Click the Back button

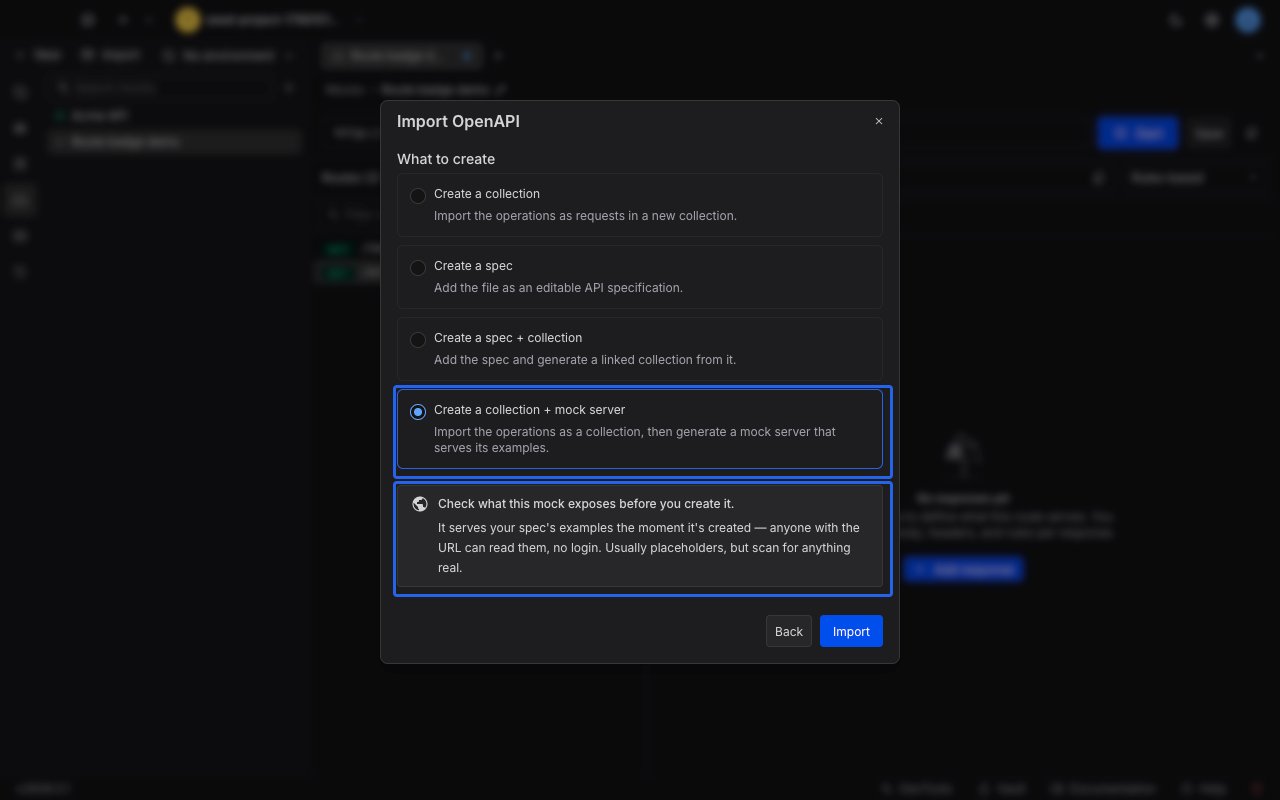[x=789, y=631]
